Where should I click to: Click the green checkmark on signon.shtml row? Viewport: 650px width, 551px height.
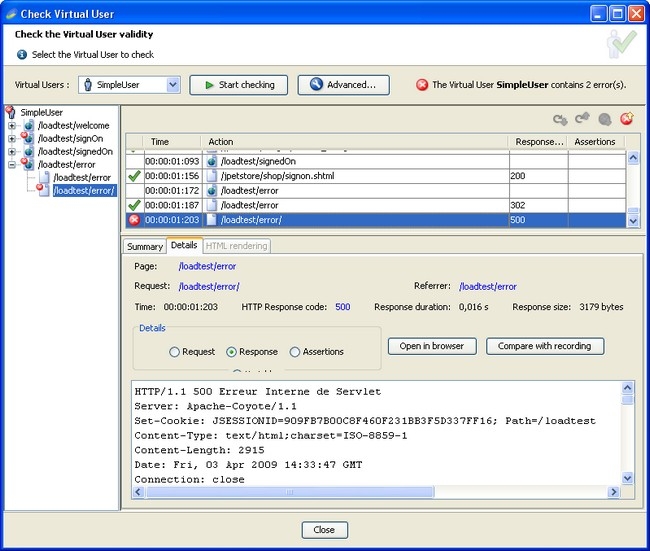click(134, 176)
